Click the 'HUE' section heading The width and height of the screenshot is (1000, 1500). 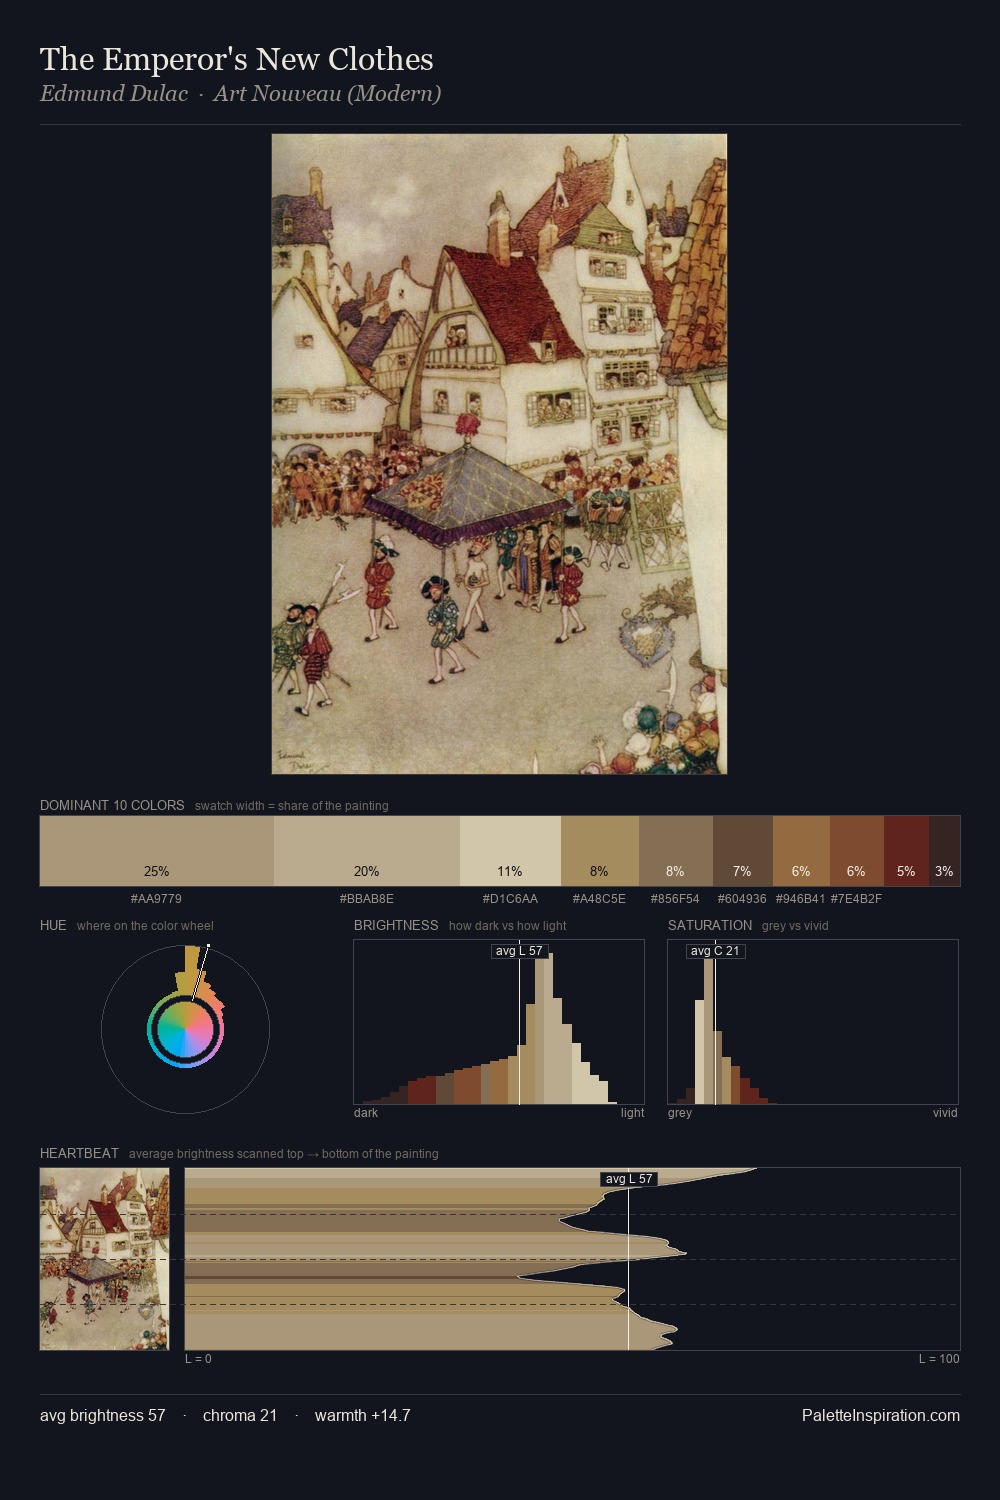53,925
